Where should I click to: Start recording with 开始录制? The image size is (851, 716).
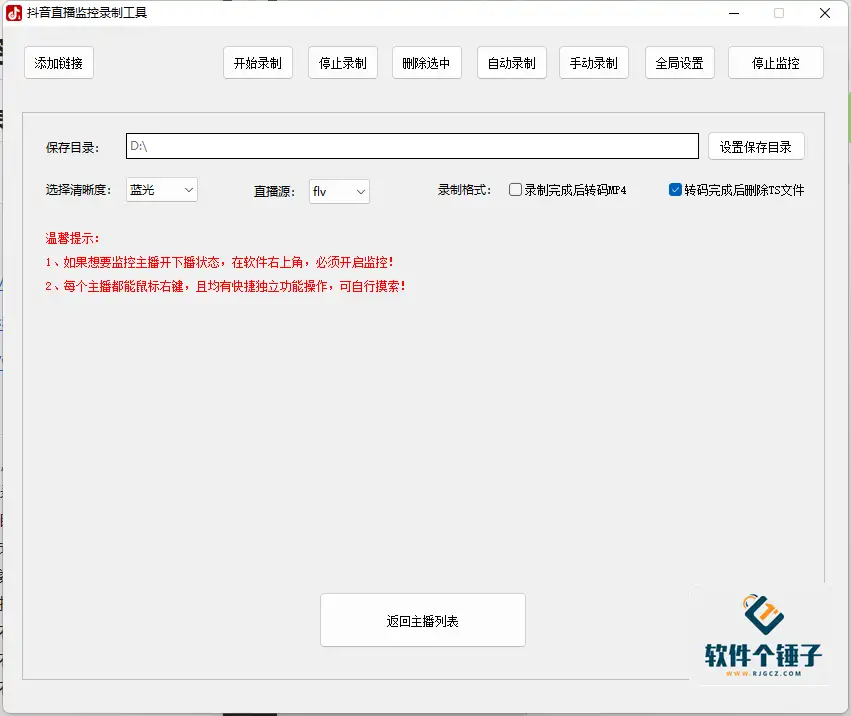(x=258, y=63)
